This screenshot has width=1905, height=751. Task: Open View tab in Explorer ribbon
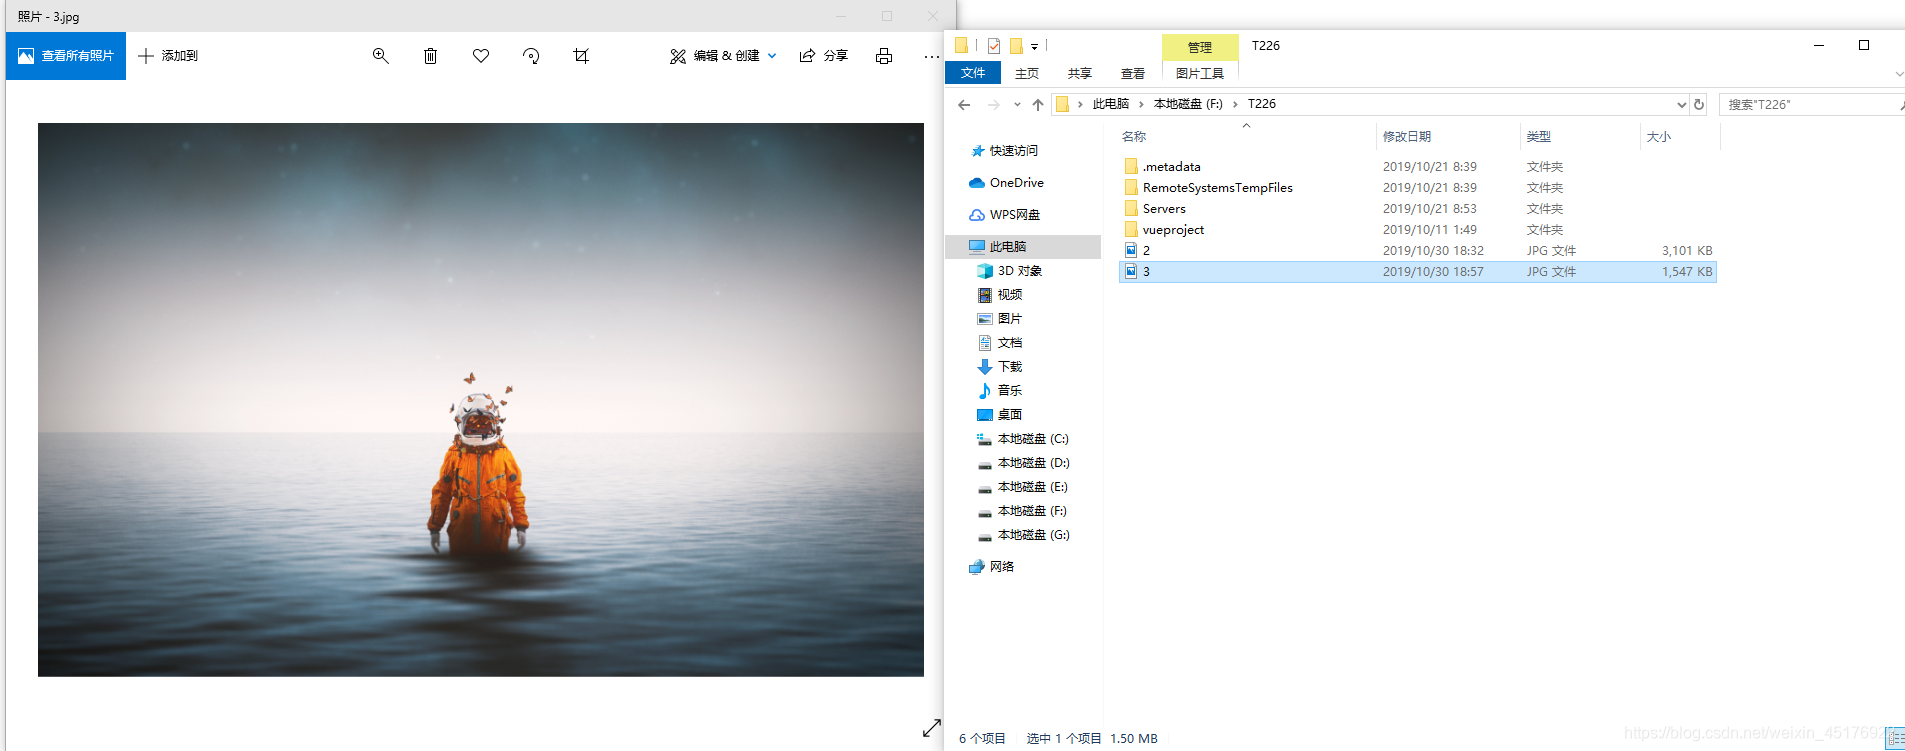[x=1133, y=74]
